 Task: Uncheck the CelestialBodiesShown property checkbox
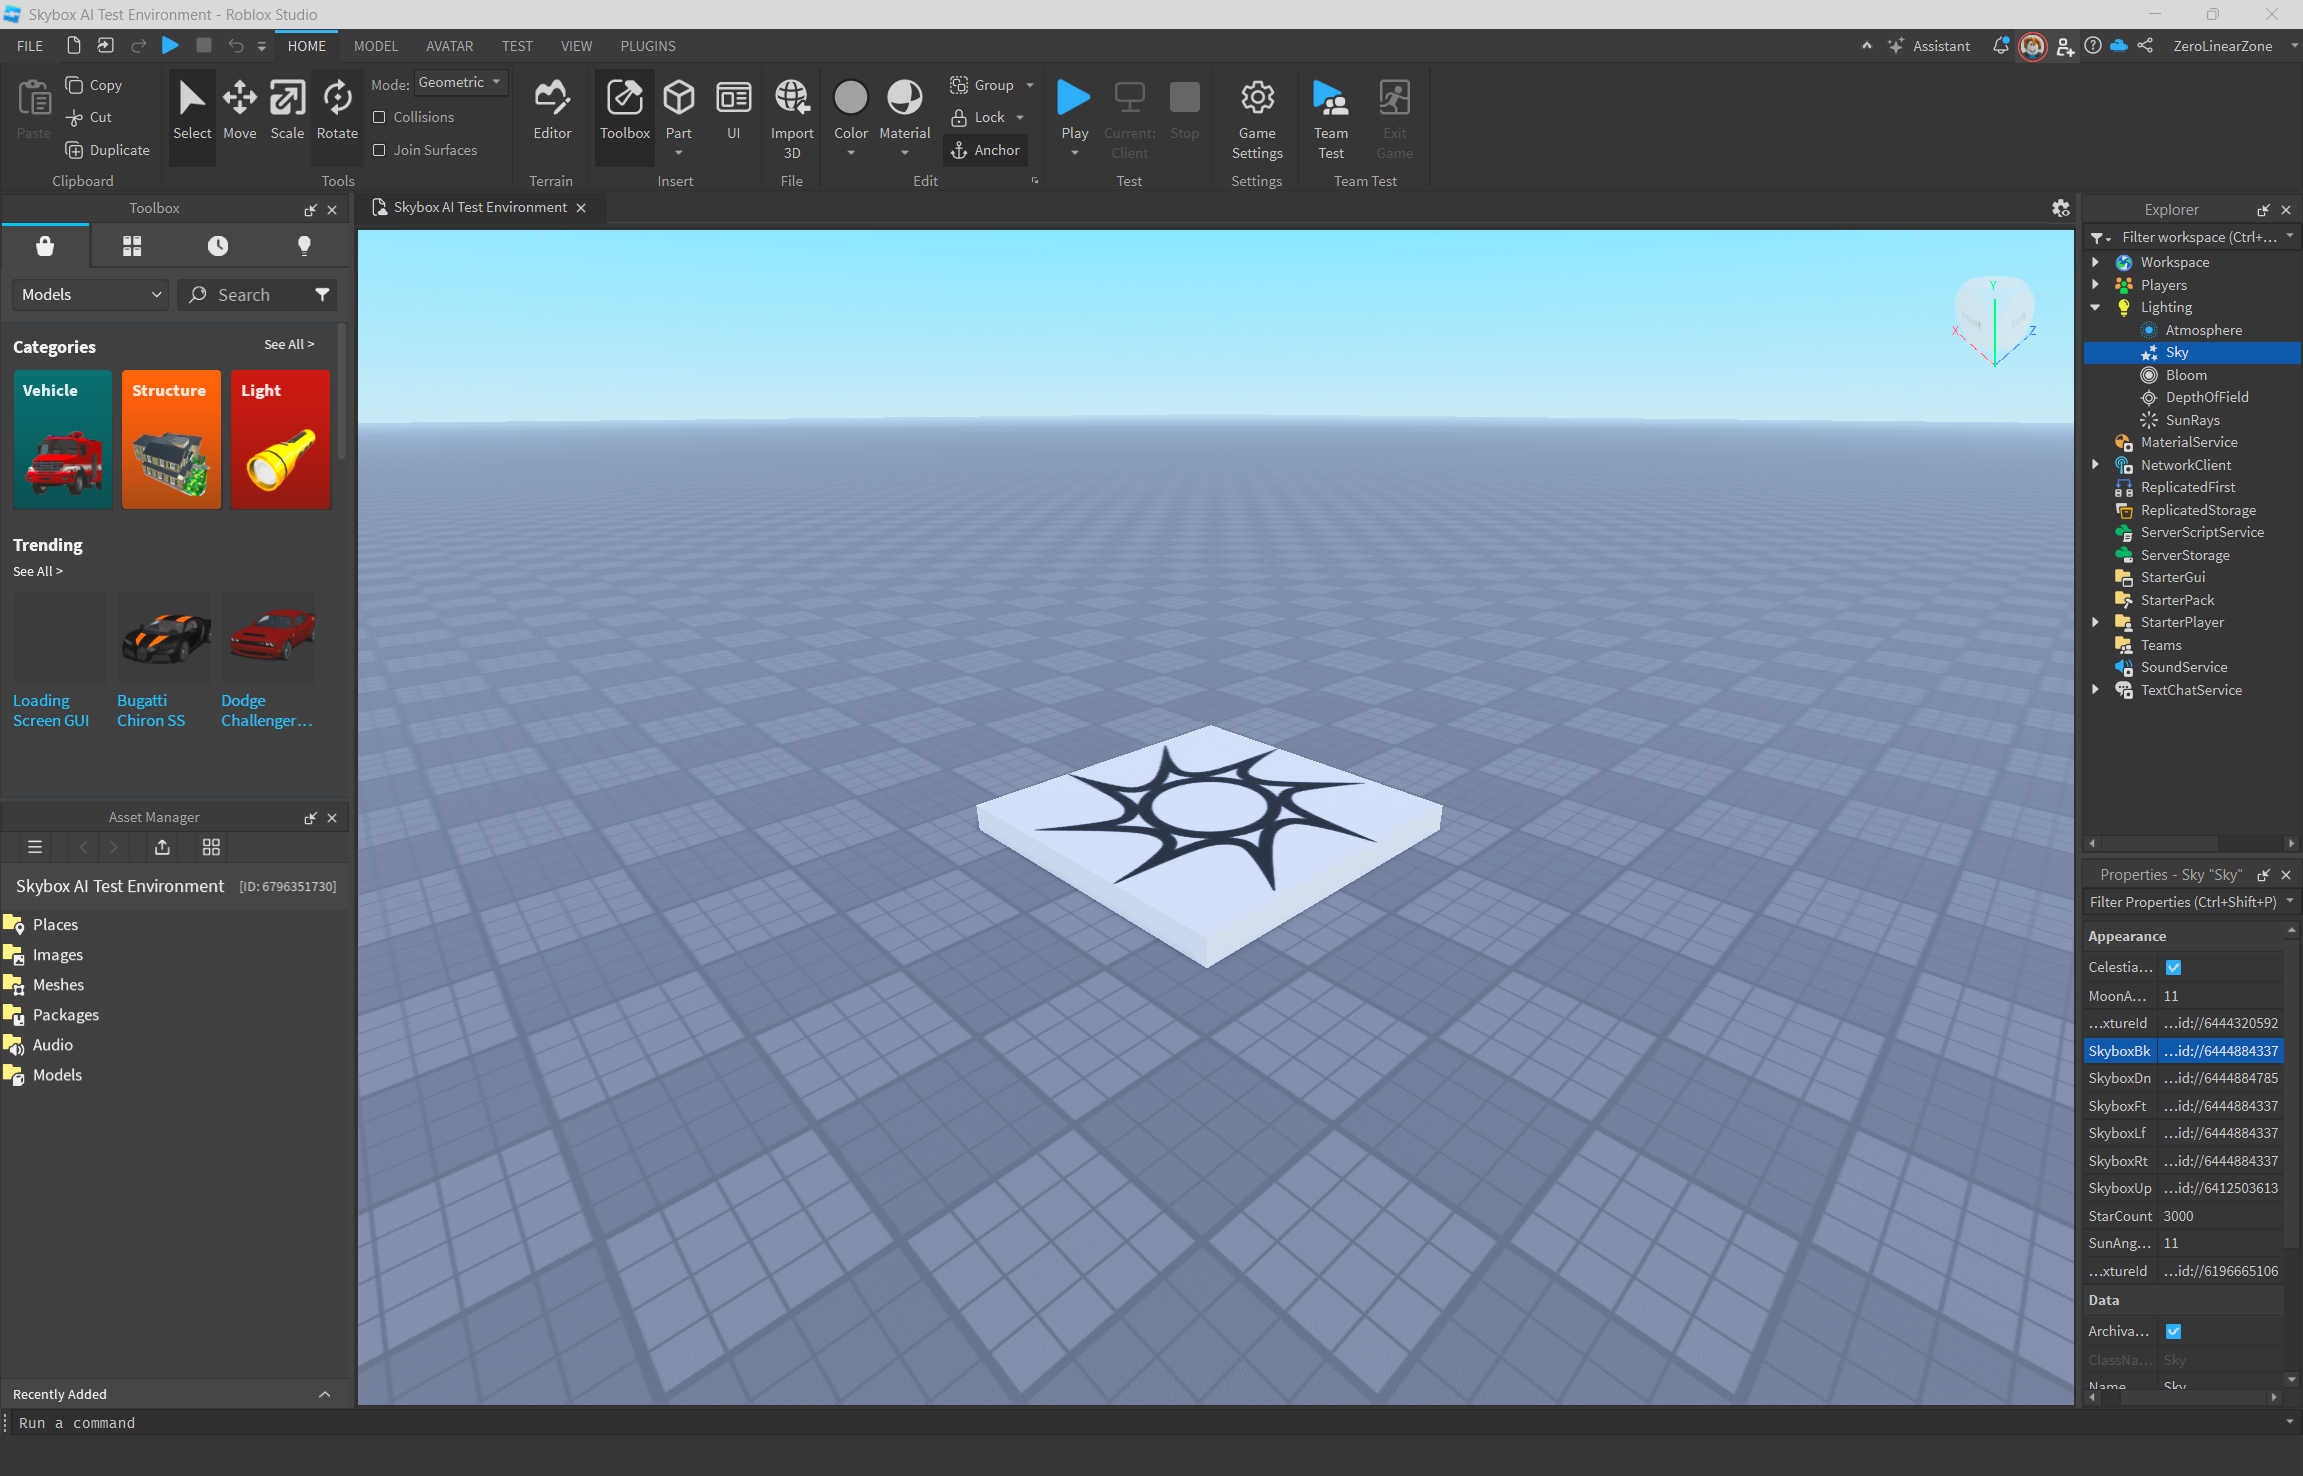(x=2173, y=967)
